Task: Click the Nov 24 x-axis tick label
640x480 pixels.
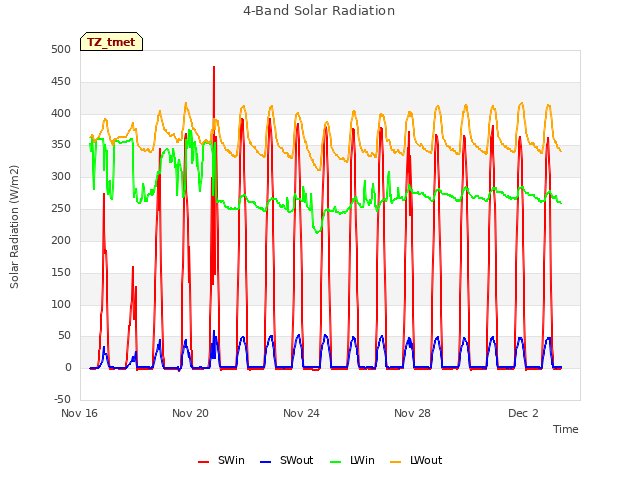Action: pyautogui.click(x=301, y=413)
